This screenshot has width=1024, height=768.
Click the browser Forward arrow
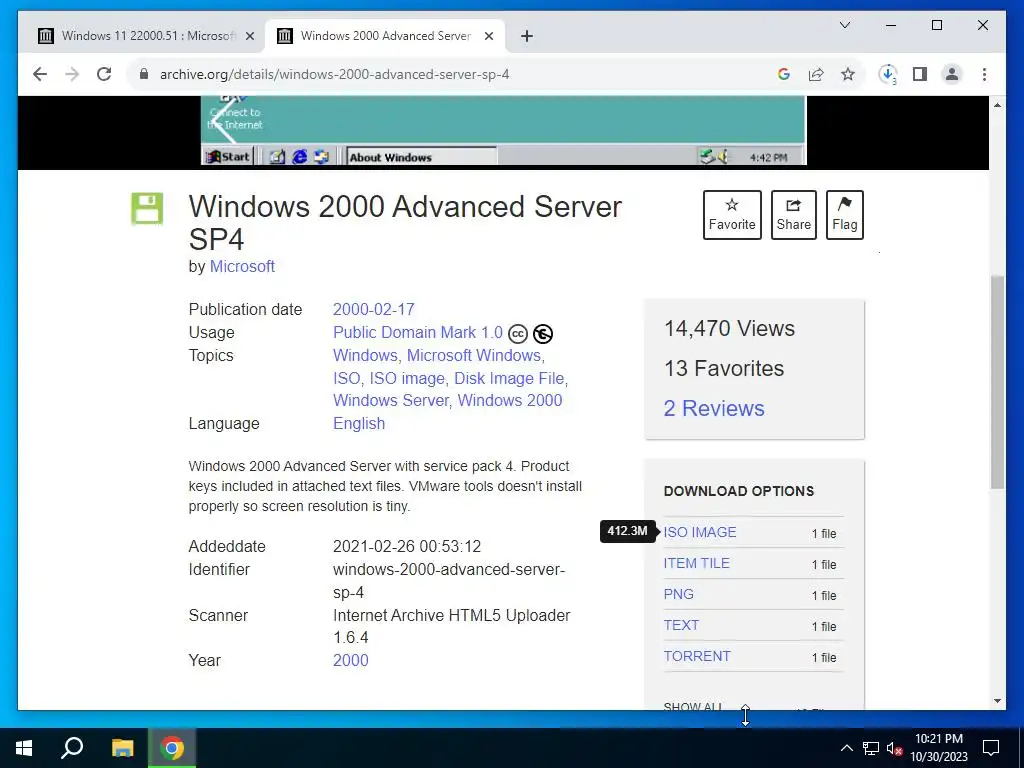72,74
